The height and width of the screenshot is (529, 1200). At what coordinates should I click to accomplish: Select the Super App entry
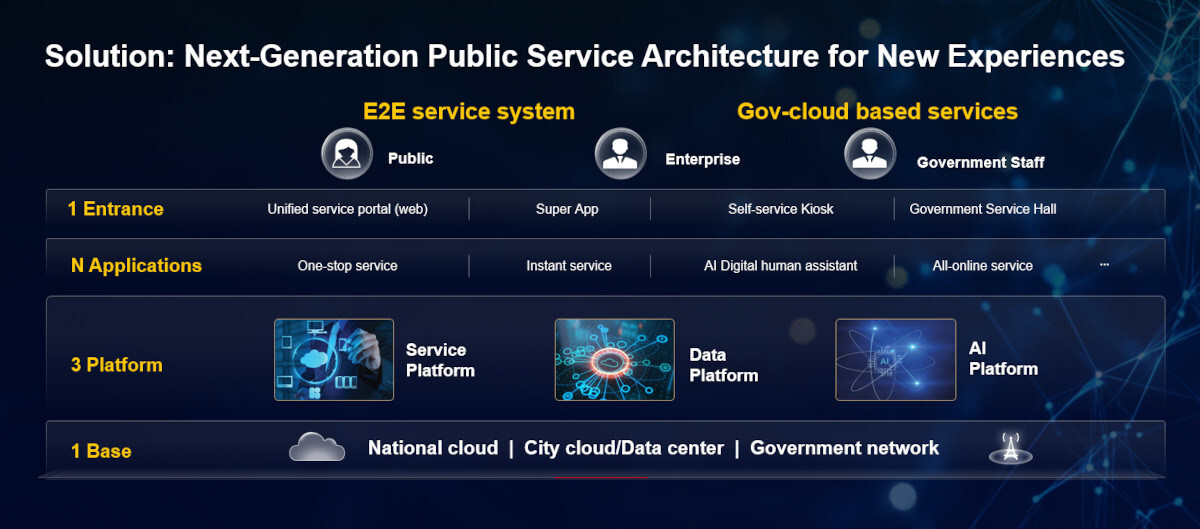(567, 209)
